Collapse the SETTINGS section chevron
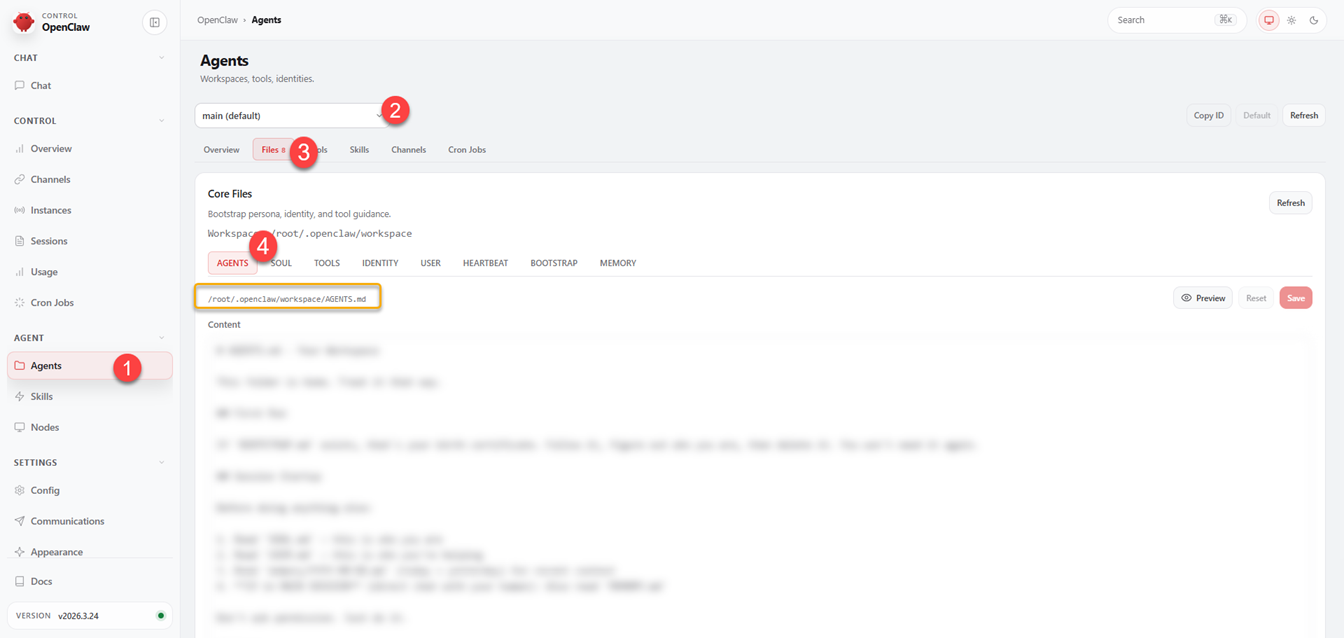The image size is (1344, 638). coord(161,461)
